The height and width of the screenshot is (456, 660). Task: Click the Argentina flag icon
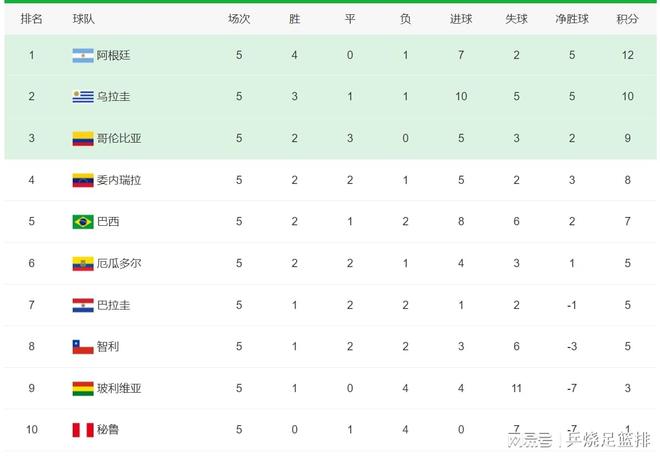83,55
